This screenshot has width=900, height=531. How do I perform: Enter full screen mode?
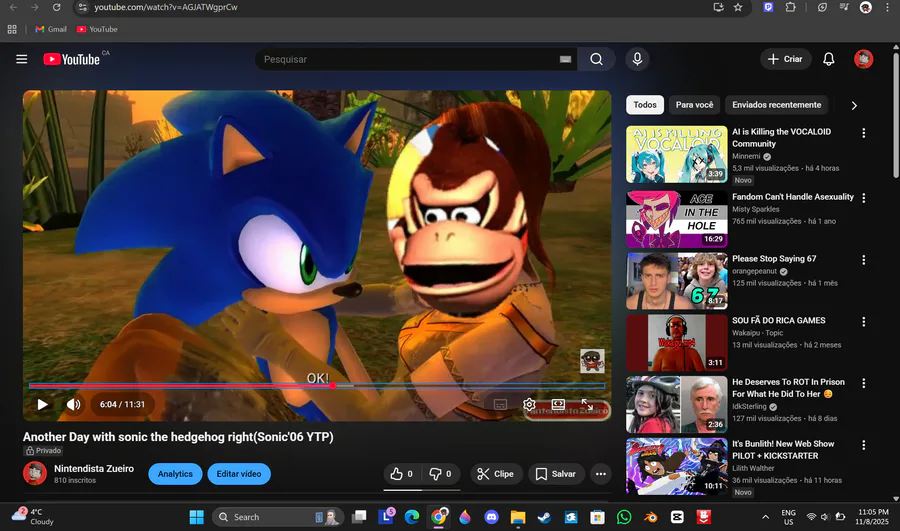pyautogui.click(x=587, y=404)
